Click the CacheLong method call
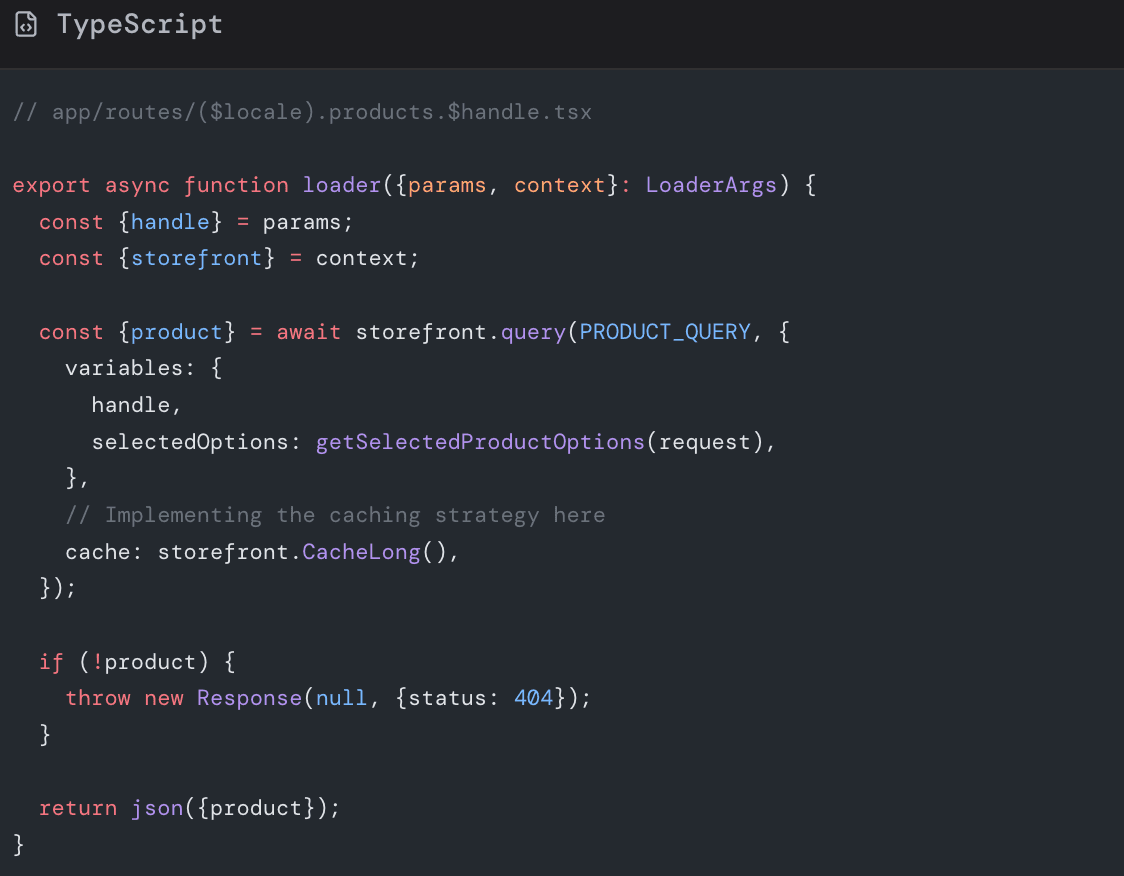Image resolution: width=1124 pixels, height=876 pixels. click(361, 551)
